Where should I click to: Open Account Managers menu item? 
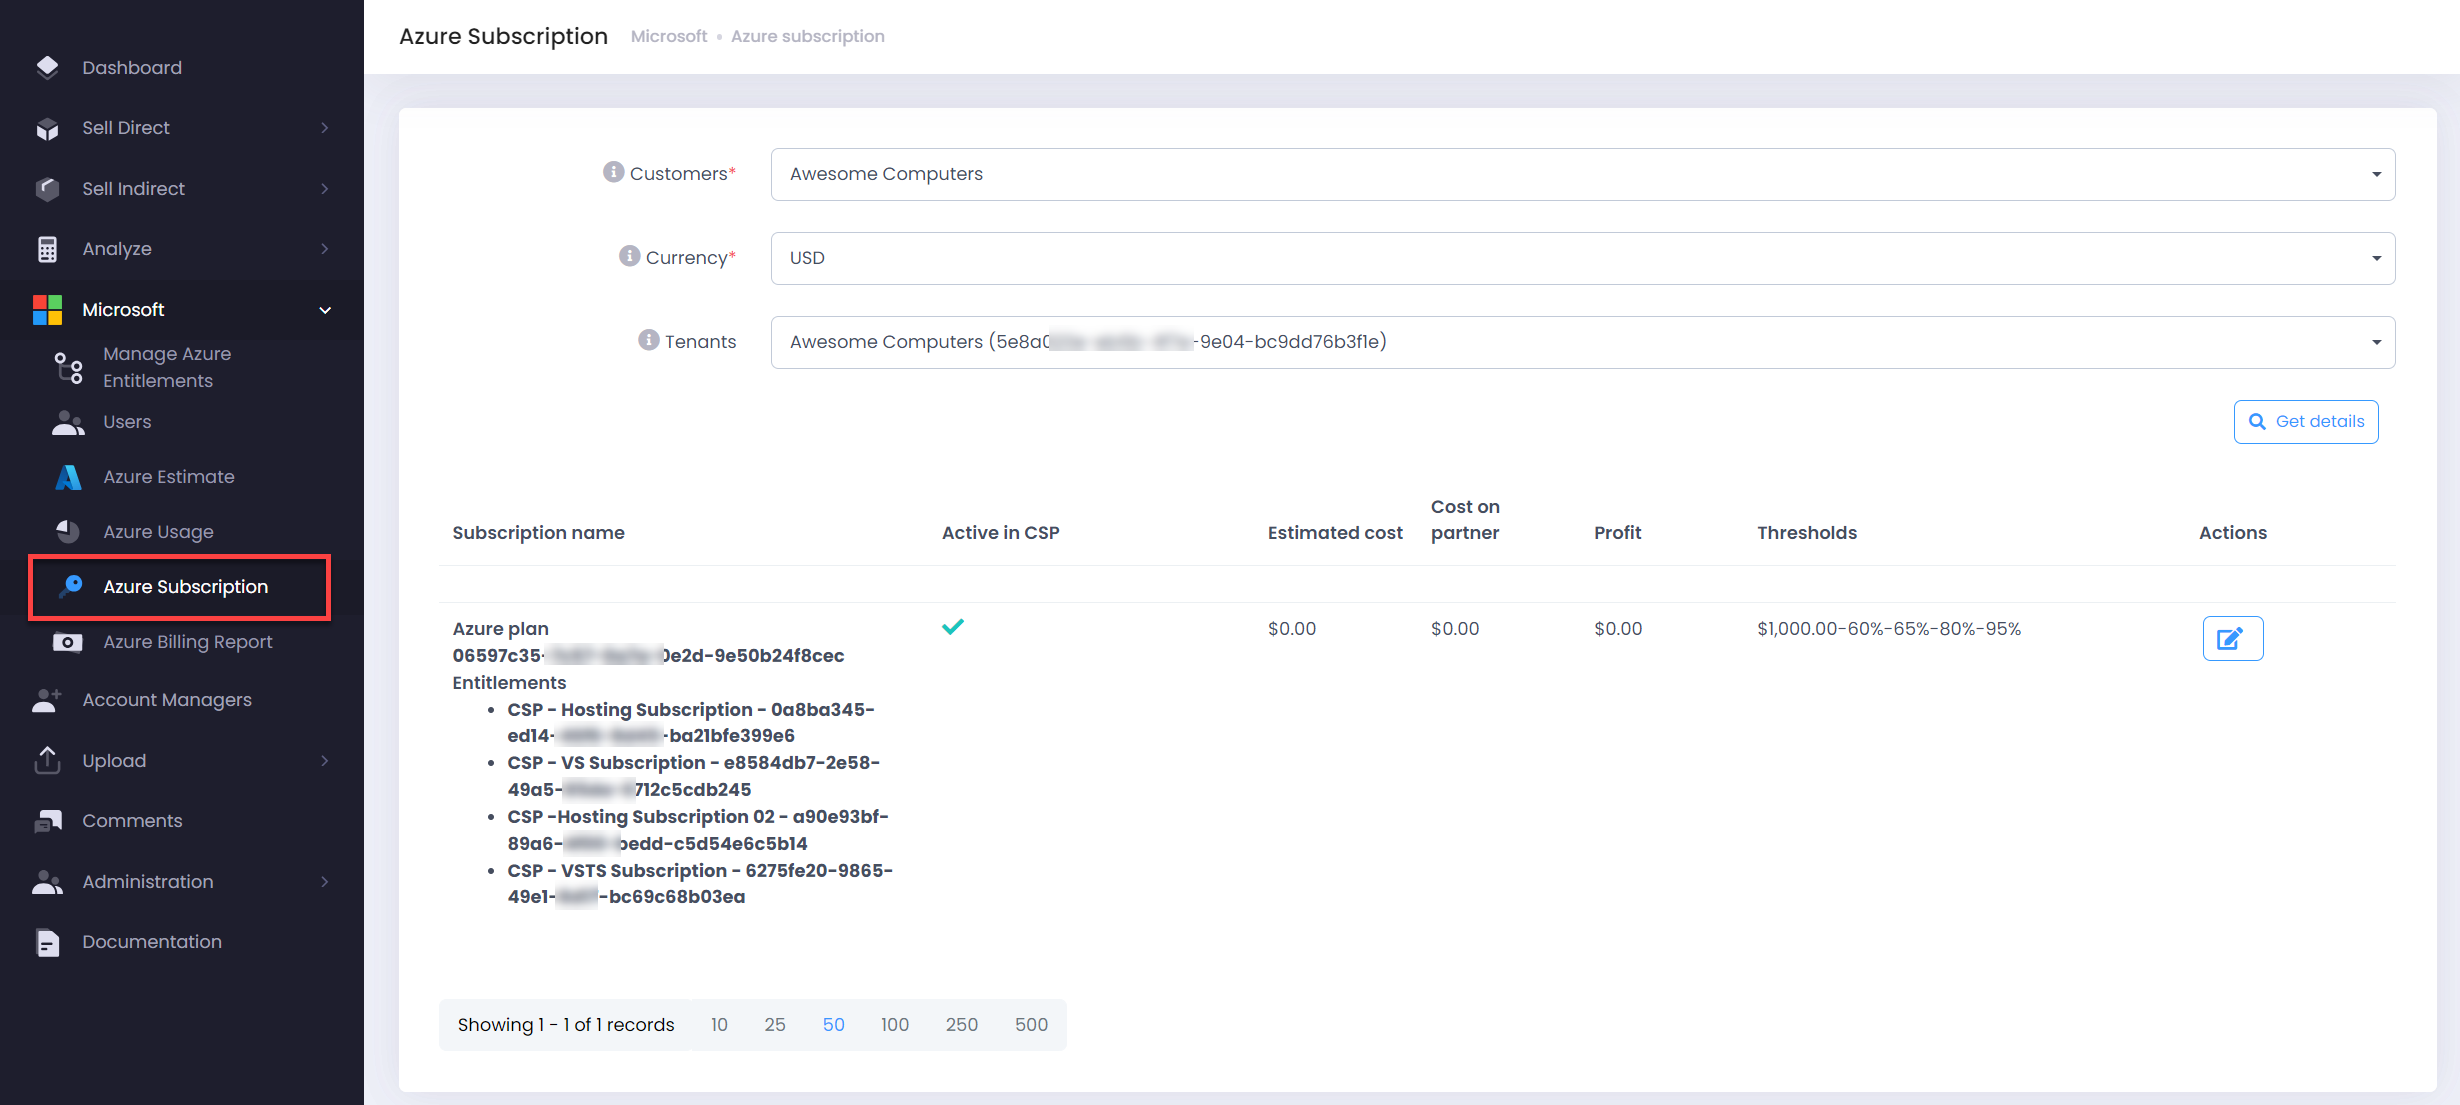pyautogui.click(x=167, y=700)
